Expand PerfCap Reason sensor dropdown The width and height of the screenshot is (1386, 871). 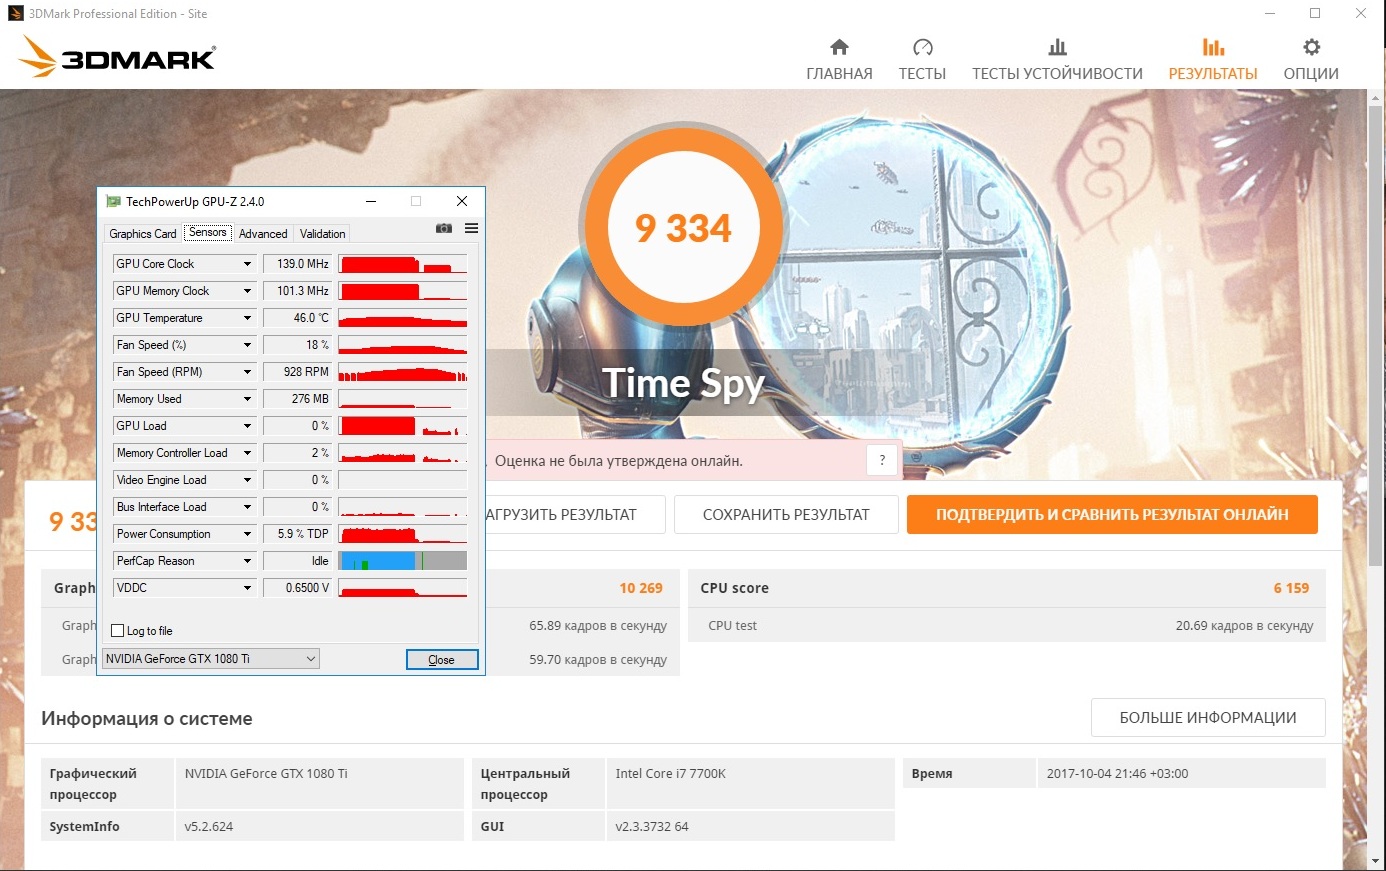click(247, 561)
